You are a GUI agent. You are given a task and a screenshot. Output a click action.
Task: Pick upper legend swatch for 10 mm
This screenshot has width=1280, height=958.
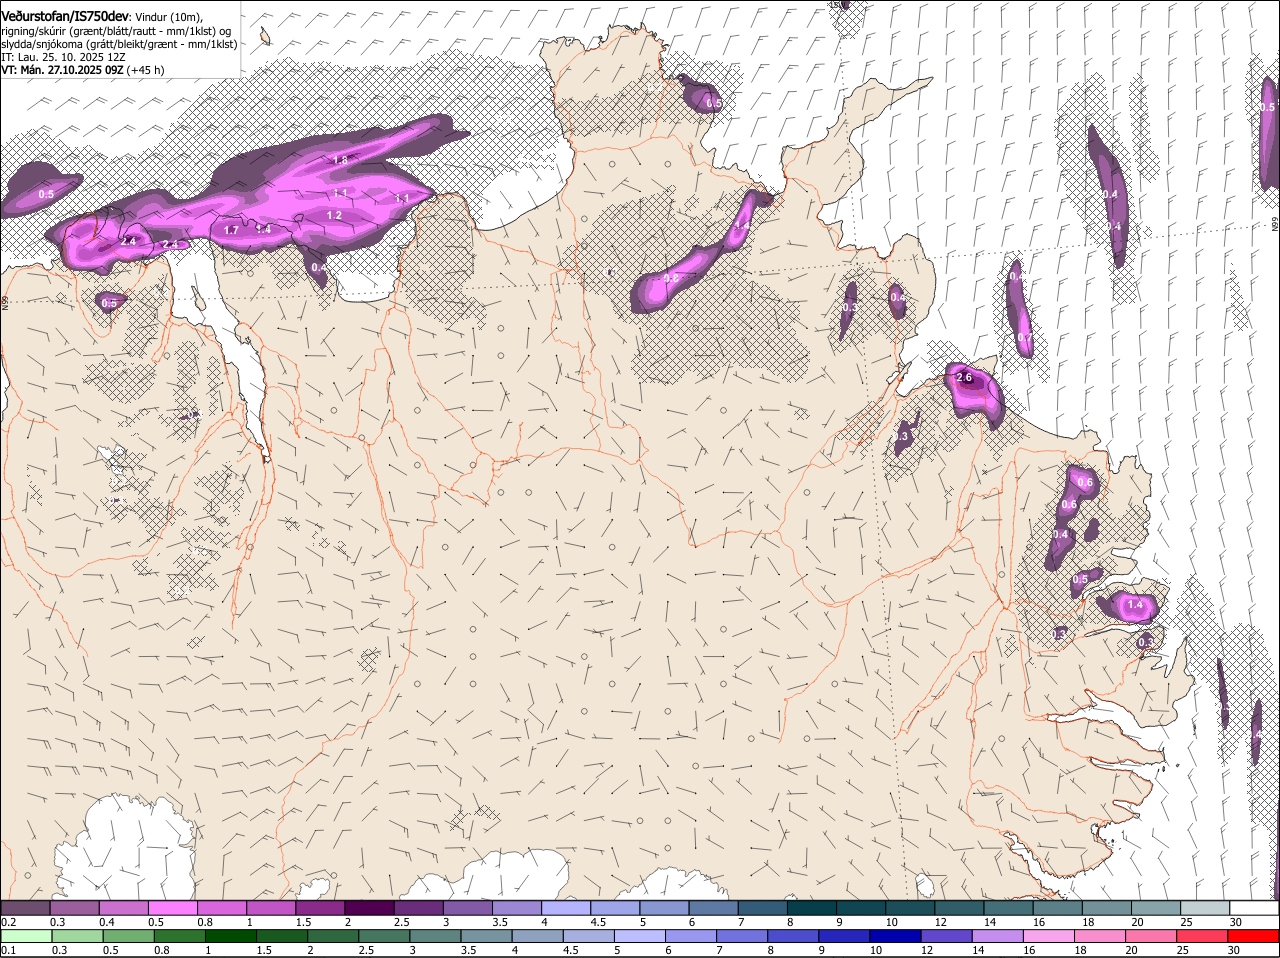[x=911, y=907]
